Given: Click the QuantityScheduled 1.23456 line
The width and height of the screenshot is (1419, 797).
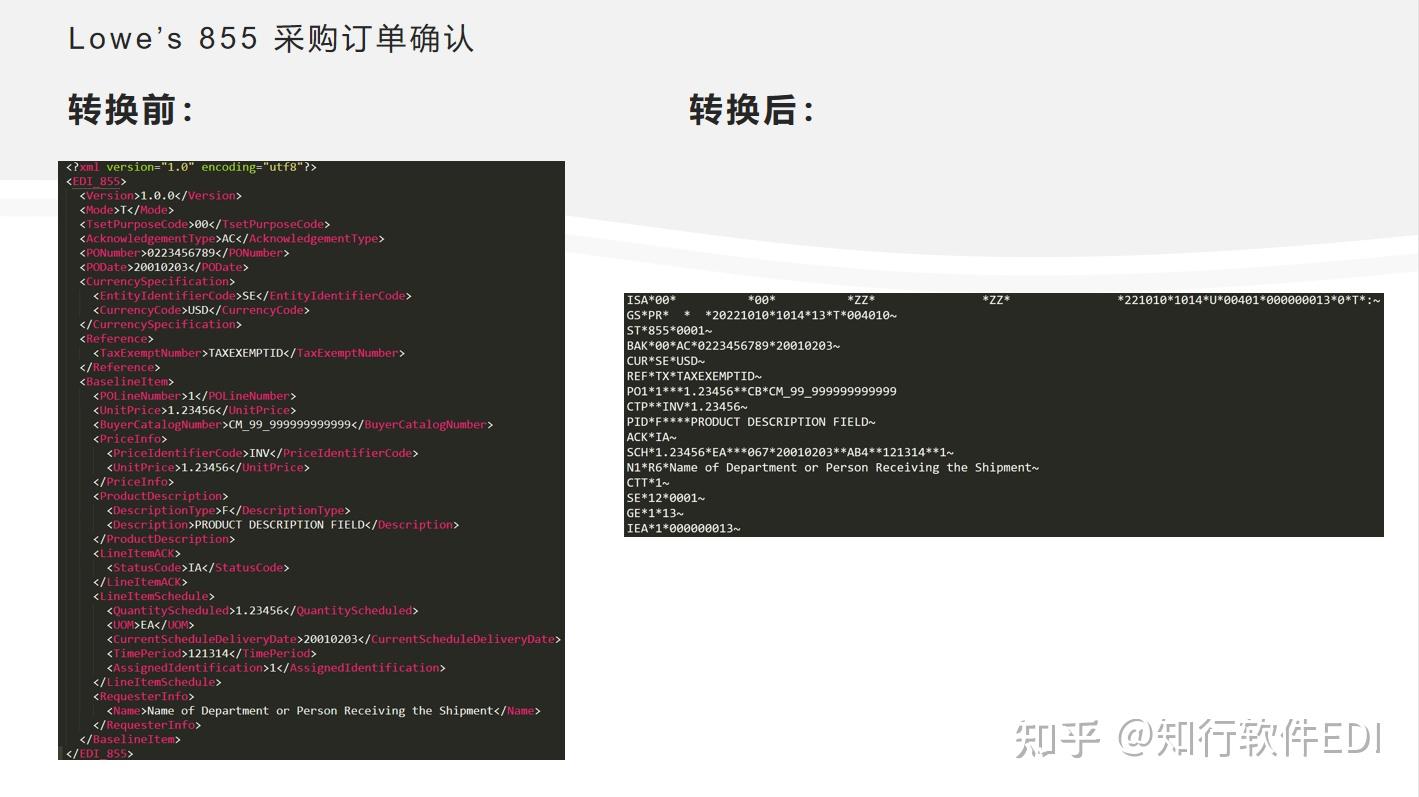Looking at the screenshot, I should [x=262, y=610].
